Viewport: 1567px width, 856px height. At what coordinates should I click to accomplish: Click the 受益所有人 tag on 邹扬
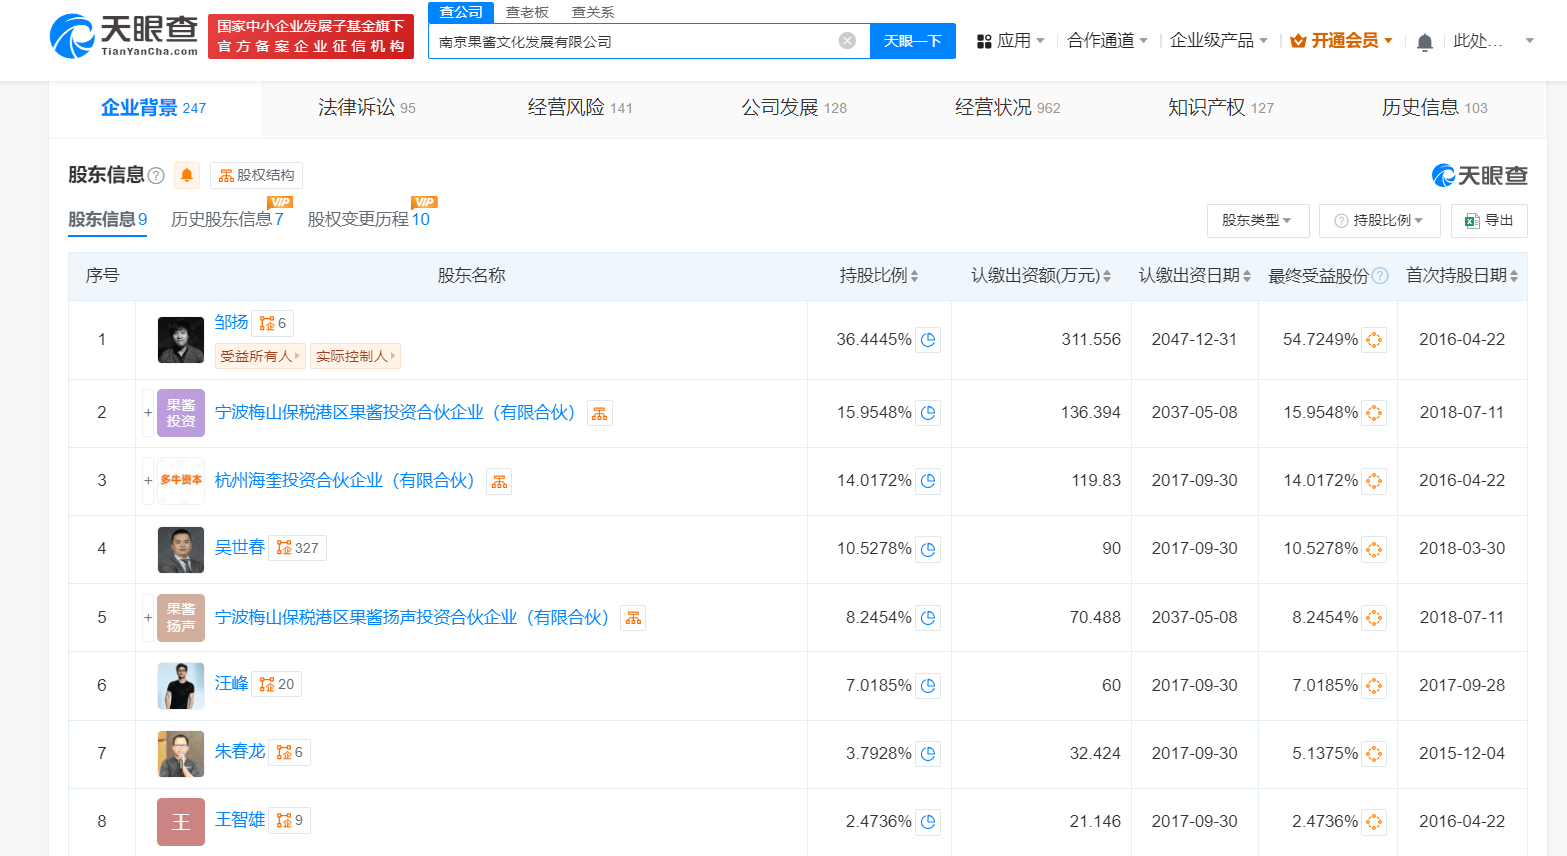click(260, 356)
